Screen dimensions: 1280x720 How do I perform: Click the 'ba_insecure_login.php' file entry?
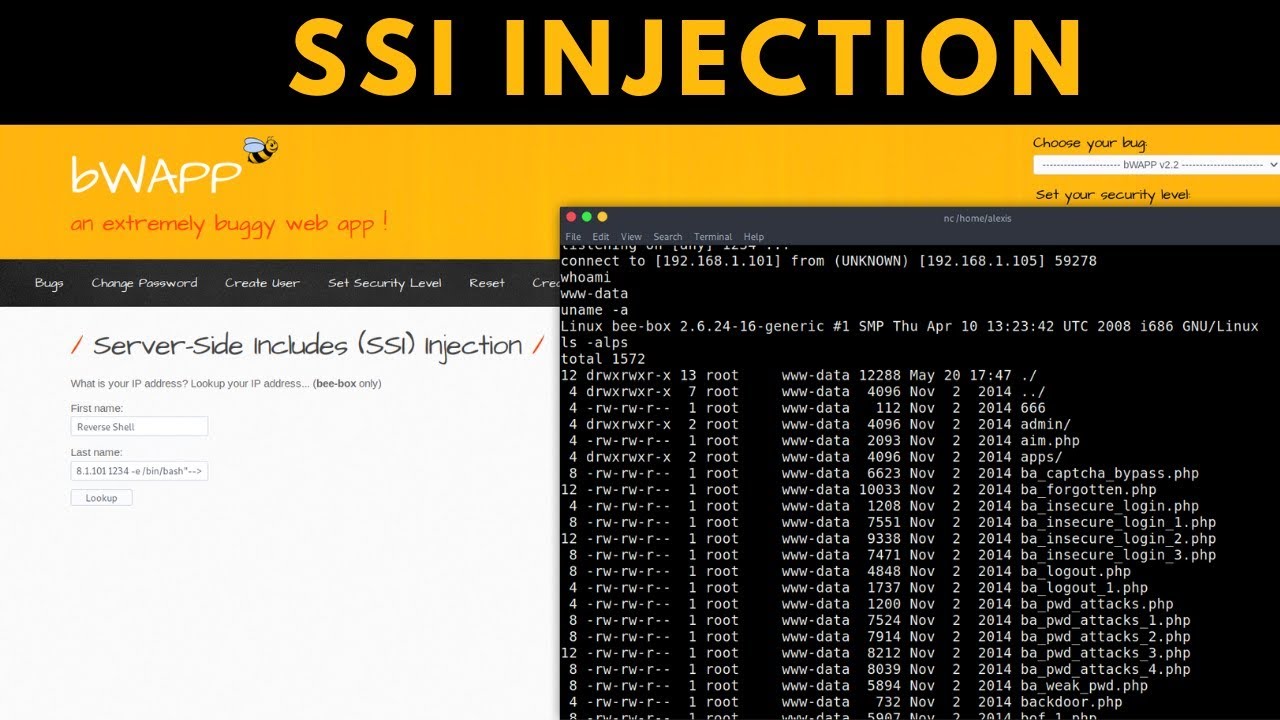(x=1110, y=506)
